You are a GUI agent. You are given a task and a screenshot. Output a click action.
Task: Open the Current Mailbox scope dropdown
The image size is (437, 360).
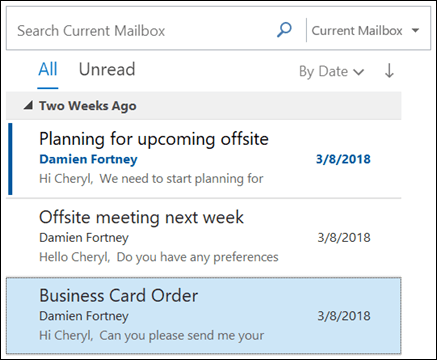(365, 31)
